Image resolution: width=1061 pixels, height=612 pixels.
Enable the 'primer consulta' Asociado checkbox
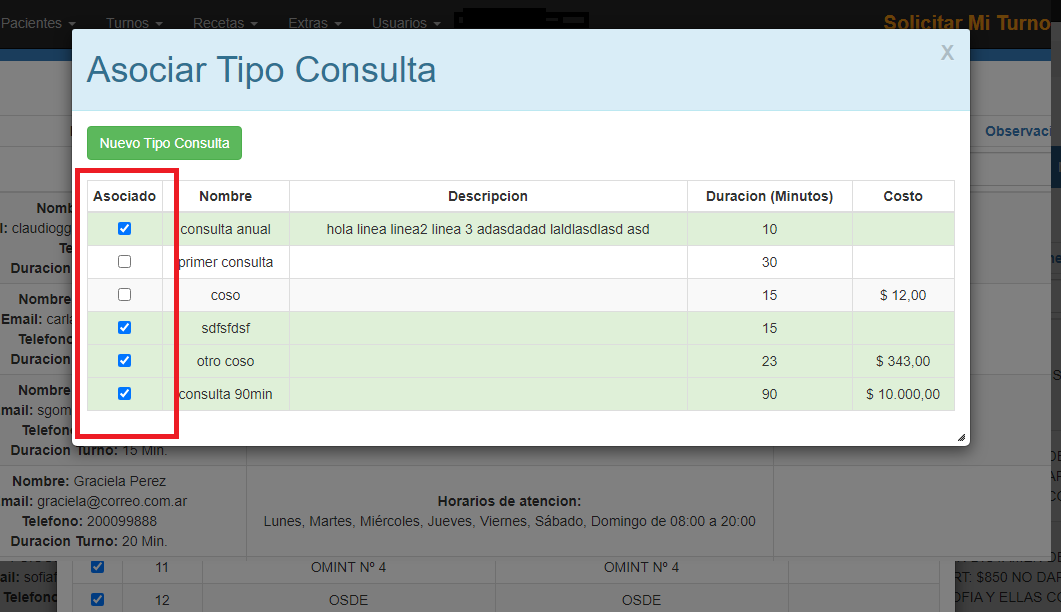[x=124, y=262]
